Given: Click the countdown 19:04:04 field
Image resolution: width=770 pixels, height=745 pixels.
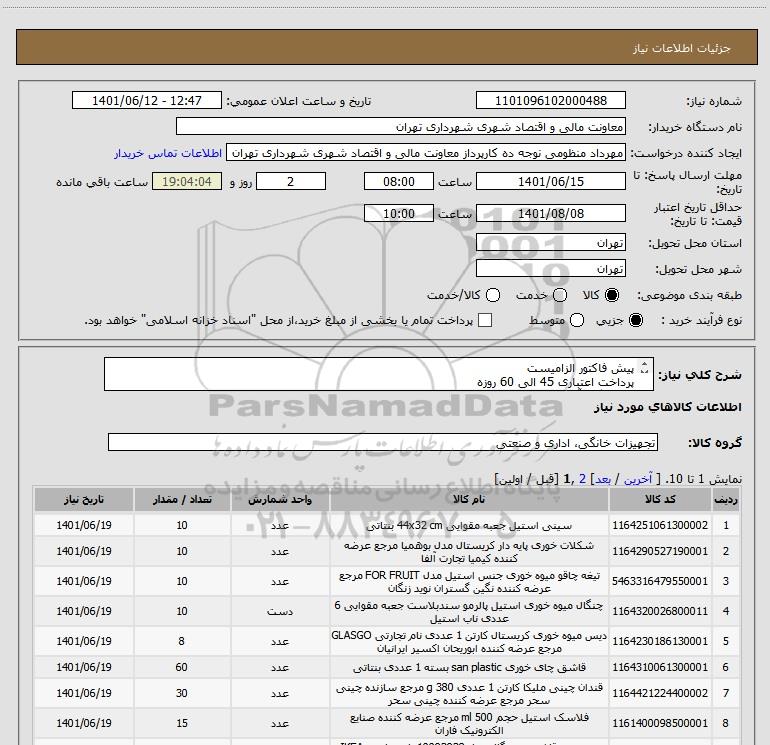Looking at the screenshot, I should coord(187,181).
